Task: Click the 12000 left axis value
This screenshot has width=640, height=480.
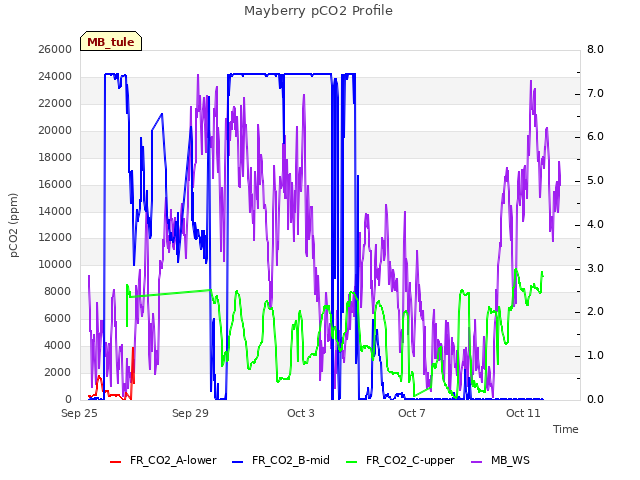Action: point(55,238)
